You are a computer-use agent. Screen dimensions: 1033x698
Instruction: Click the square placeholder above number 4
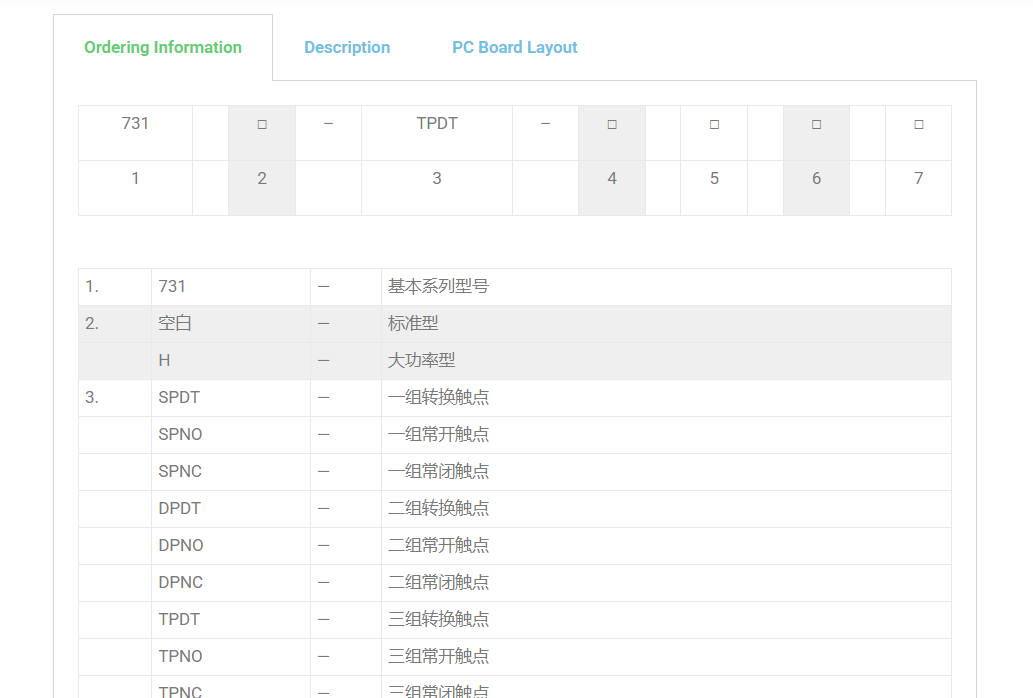tap(612, 124)
